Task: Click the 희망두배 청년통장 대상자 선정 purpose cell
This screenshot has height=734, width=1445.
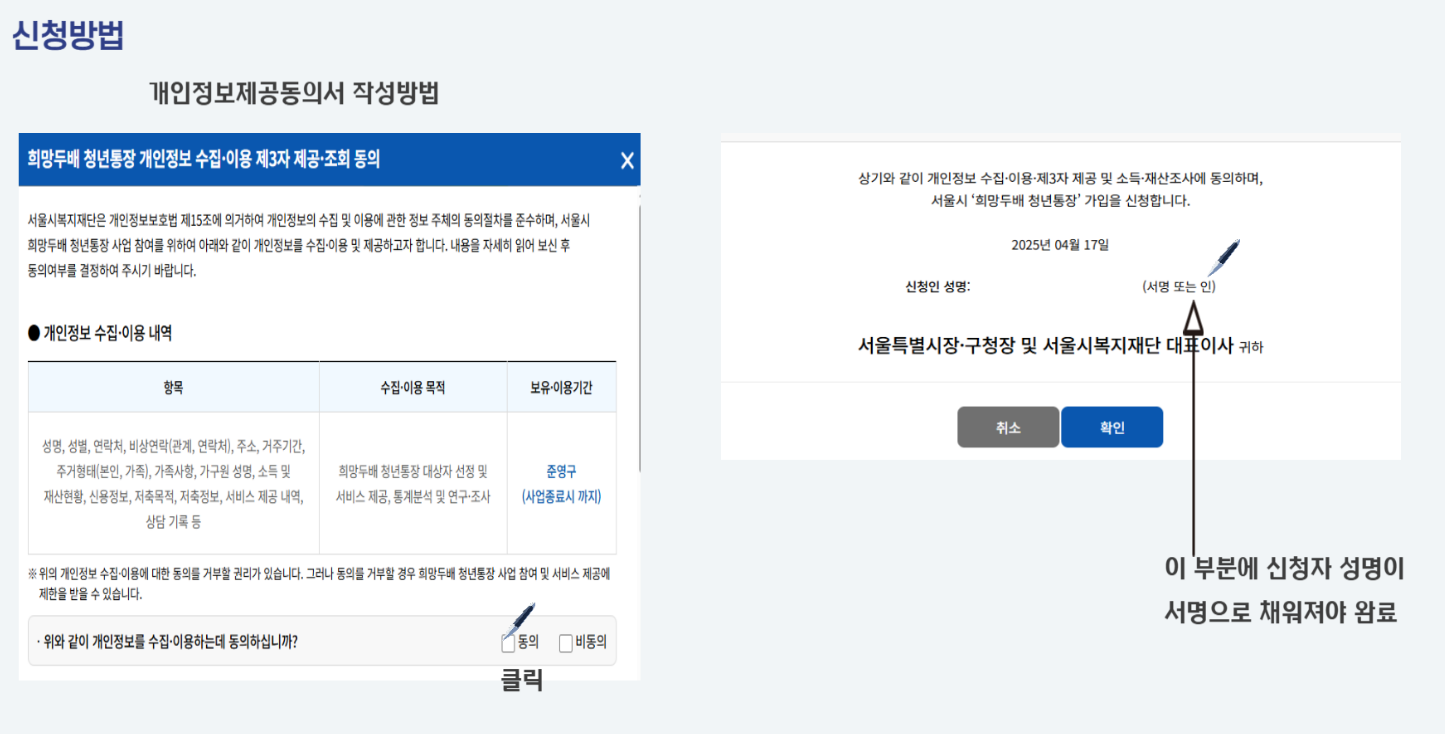Action: pos(413,484)
